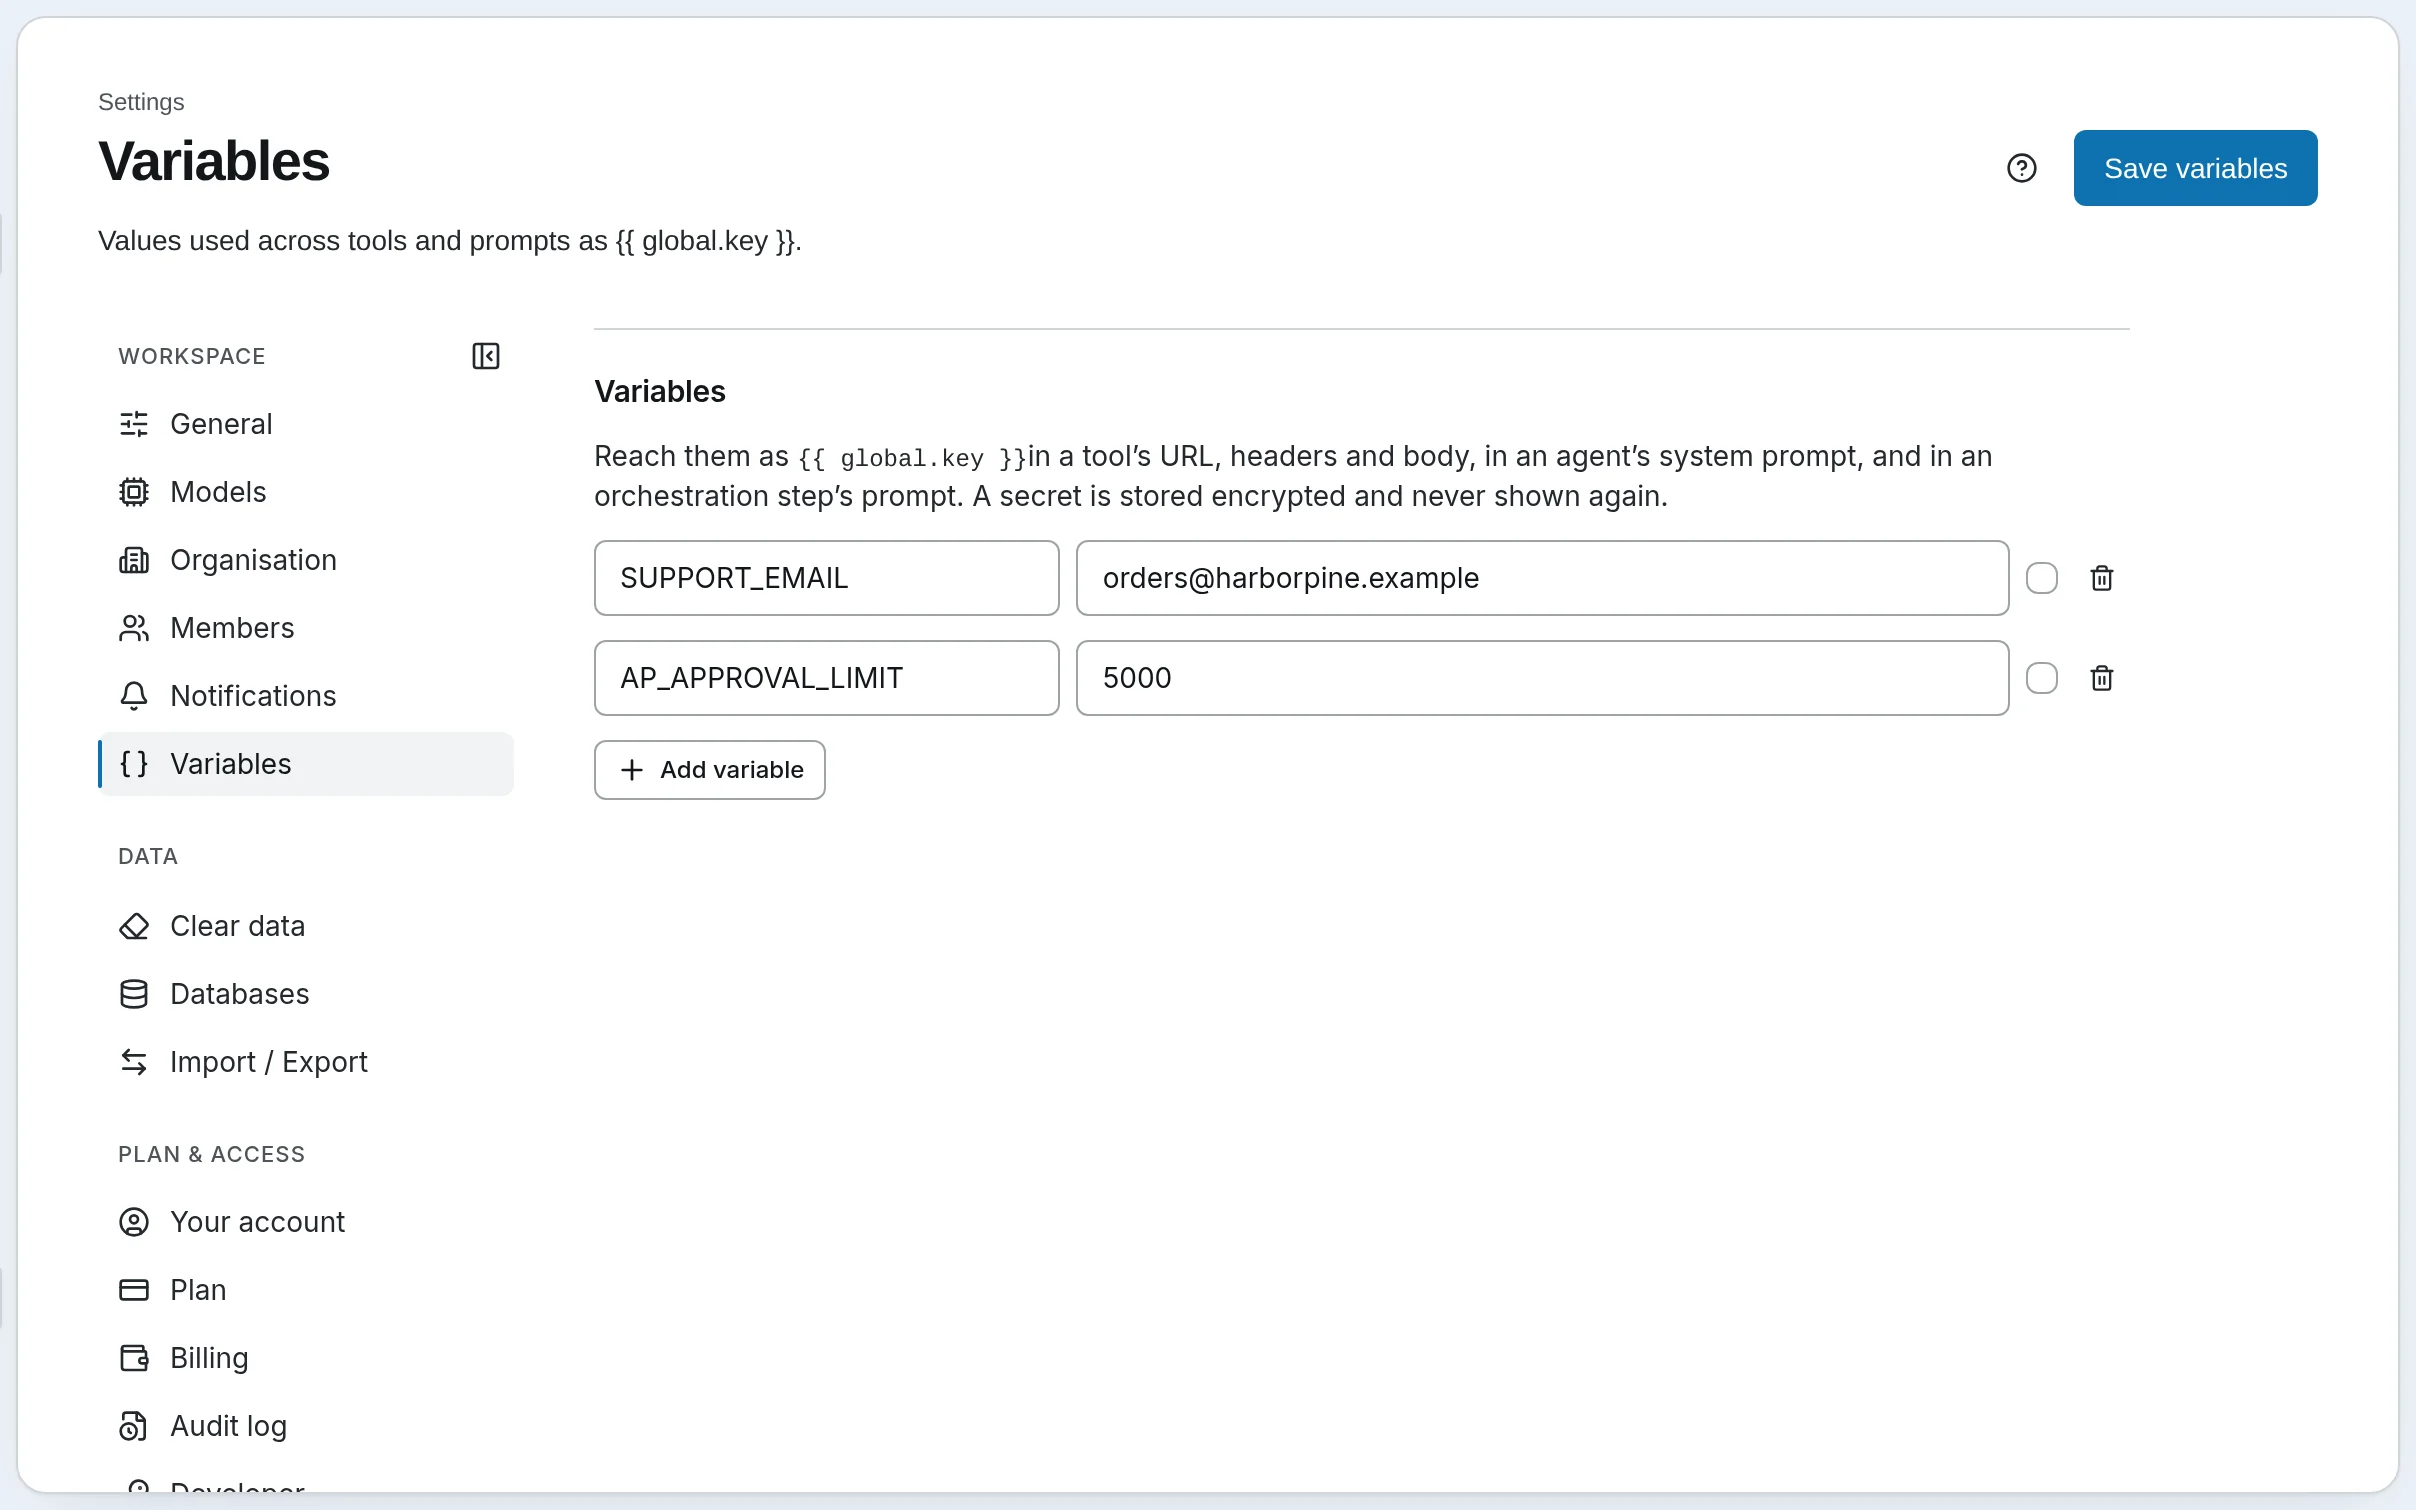
Task: Open Audit log page
Action: (306, 1426)
